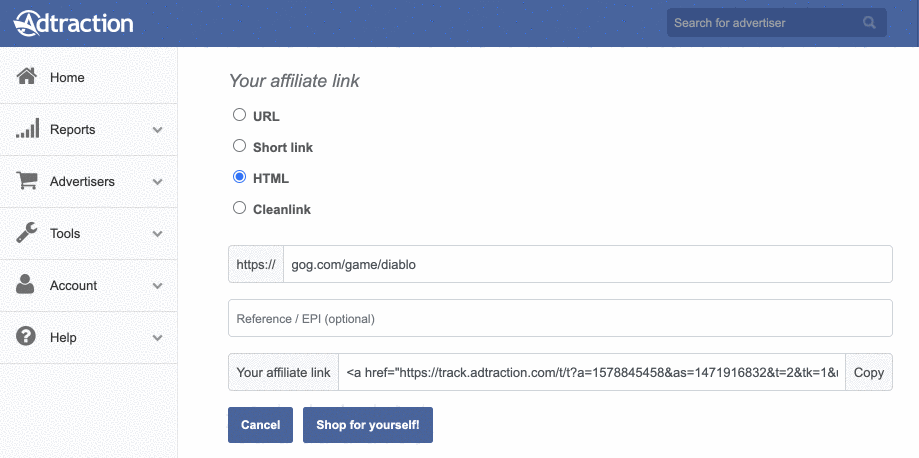Select the URL radio option
The height and width of the screenshot is (458, 919).
[x=239, y=114]
